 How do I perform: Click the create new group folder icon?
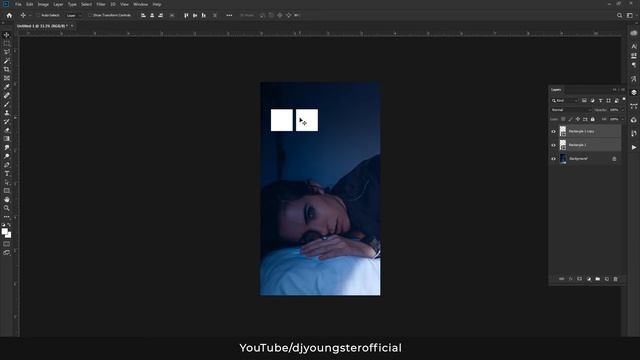[598, 279]
